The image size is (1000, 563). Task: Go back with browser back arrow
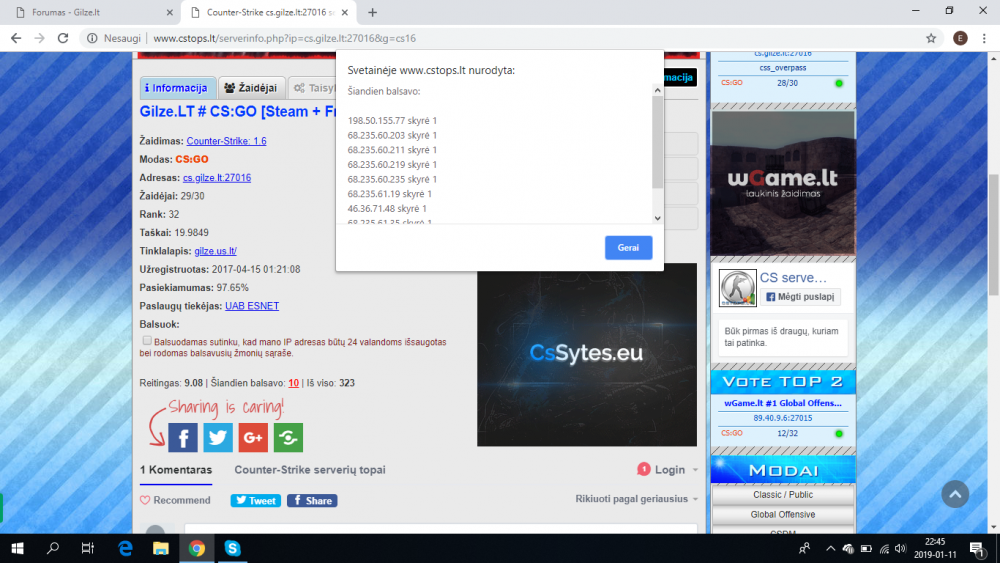pos(16,38)
